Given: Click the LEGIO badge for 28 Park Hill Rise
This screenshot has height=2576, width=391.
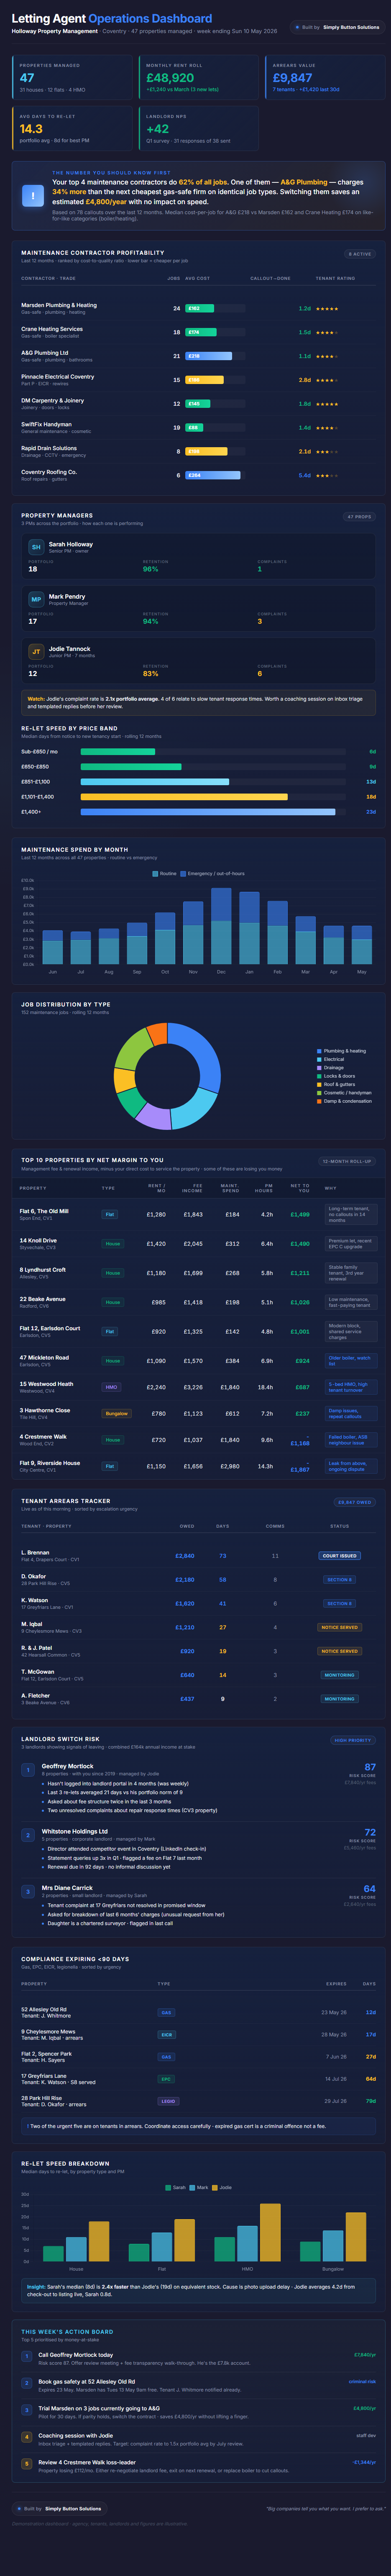Looking at the screenshot, I should coord(168,2100).
